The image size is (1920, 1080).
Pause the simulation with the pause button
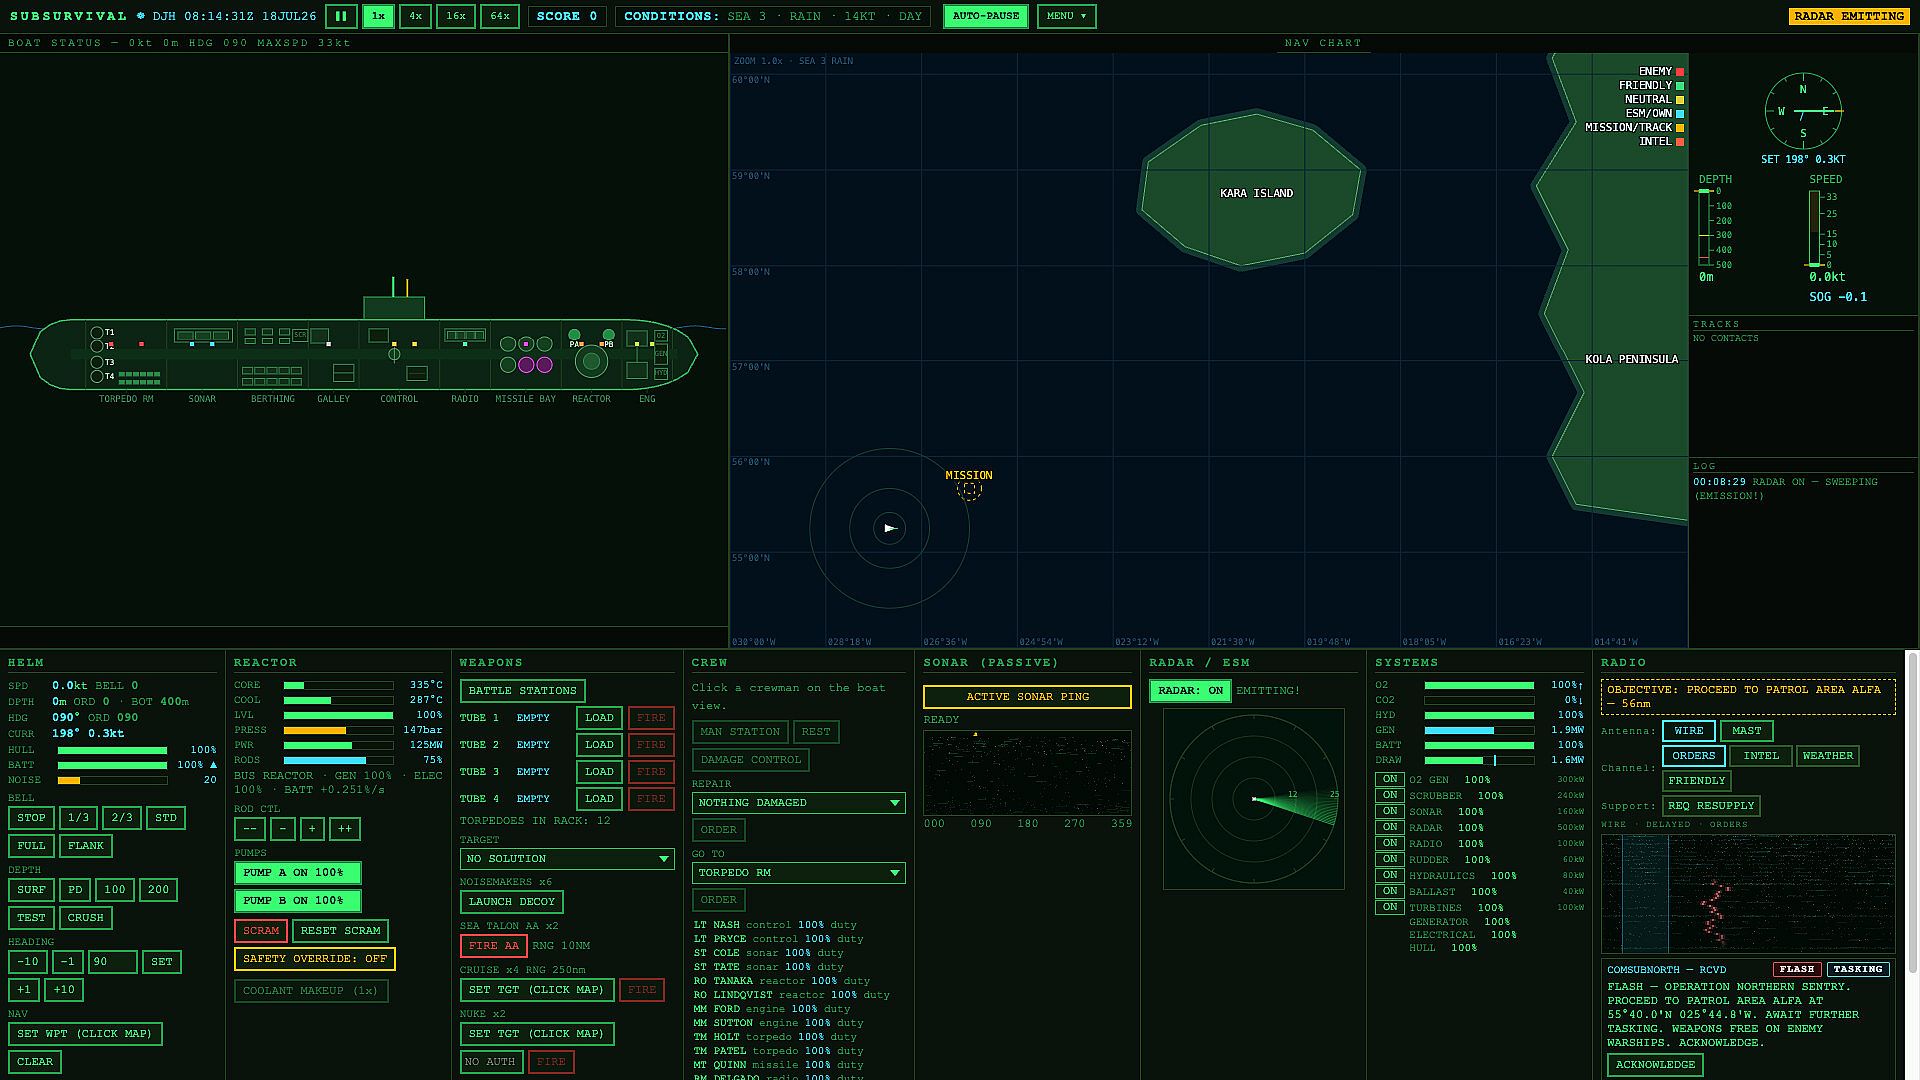341,16
